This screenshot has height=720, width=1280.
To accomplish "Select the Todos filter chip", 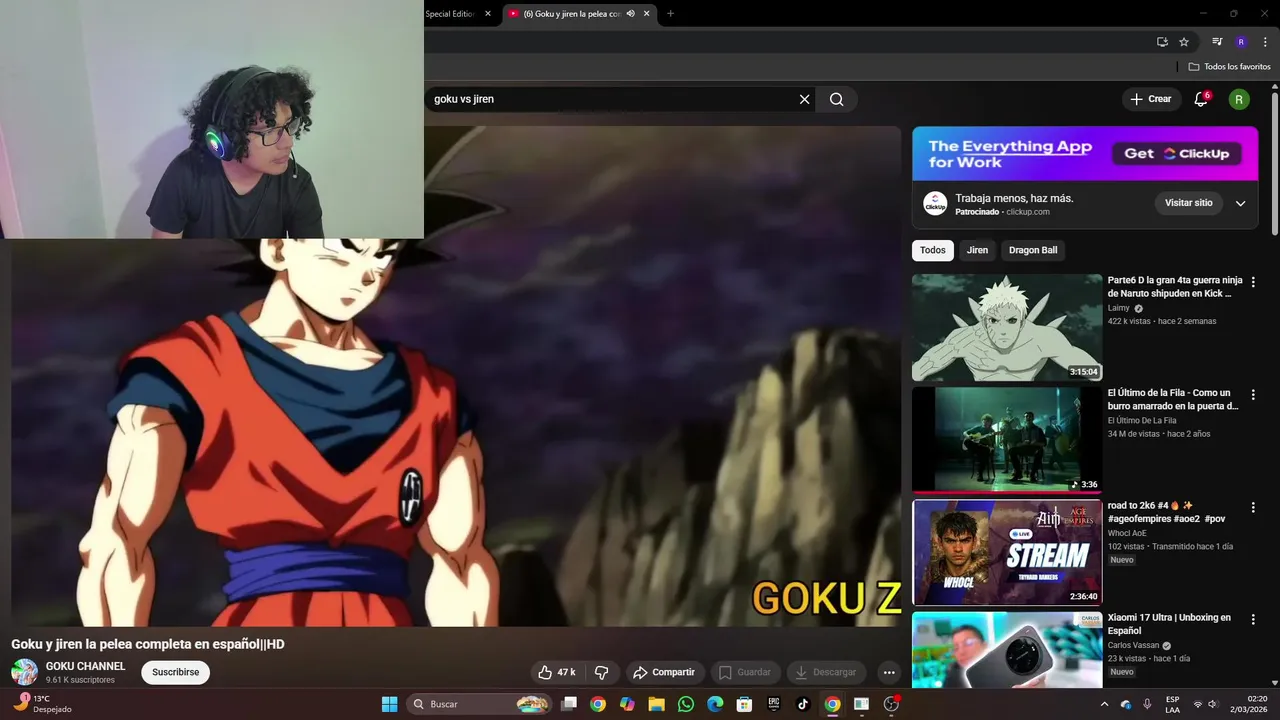I will tap(932, 250).
